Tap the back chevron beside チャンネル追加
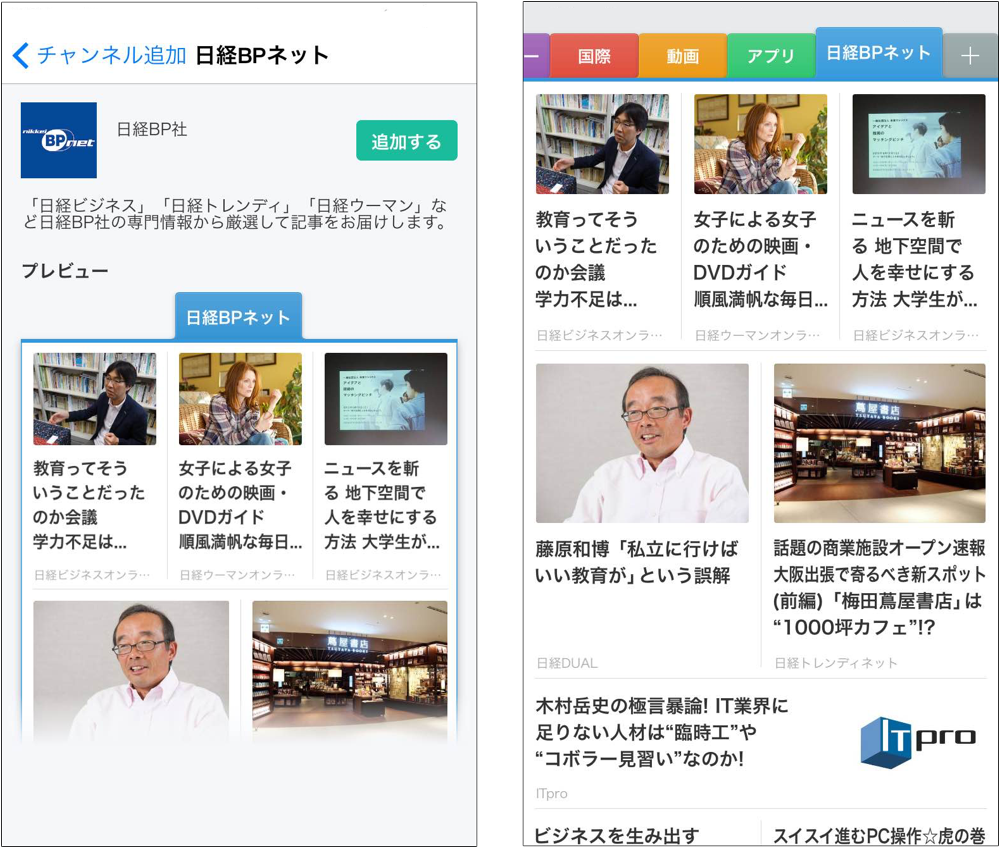Screen dimensions: 1000x847 [20, 55]
